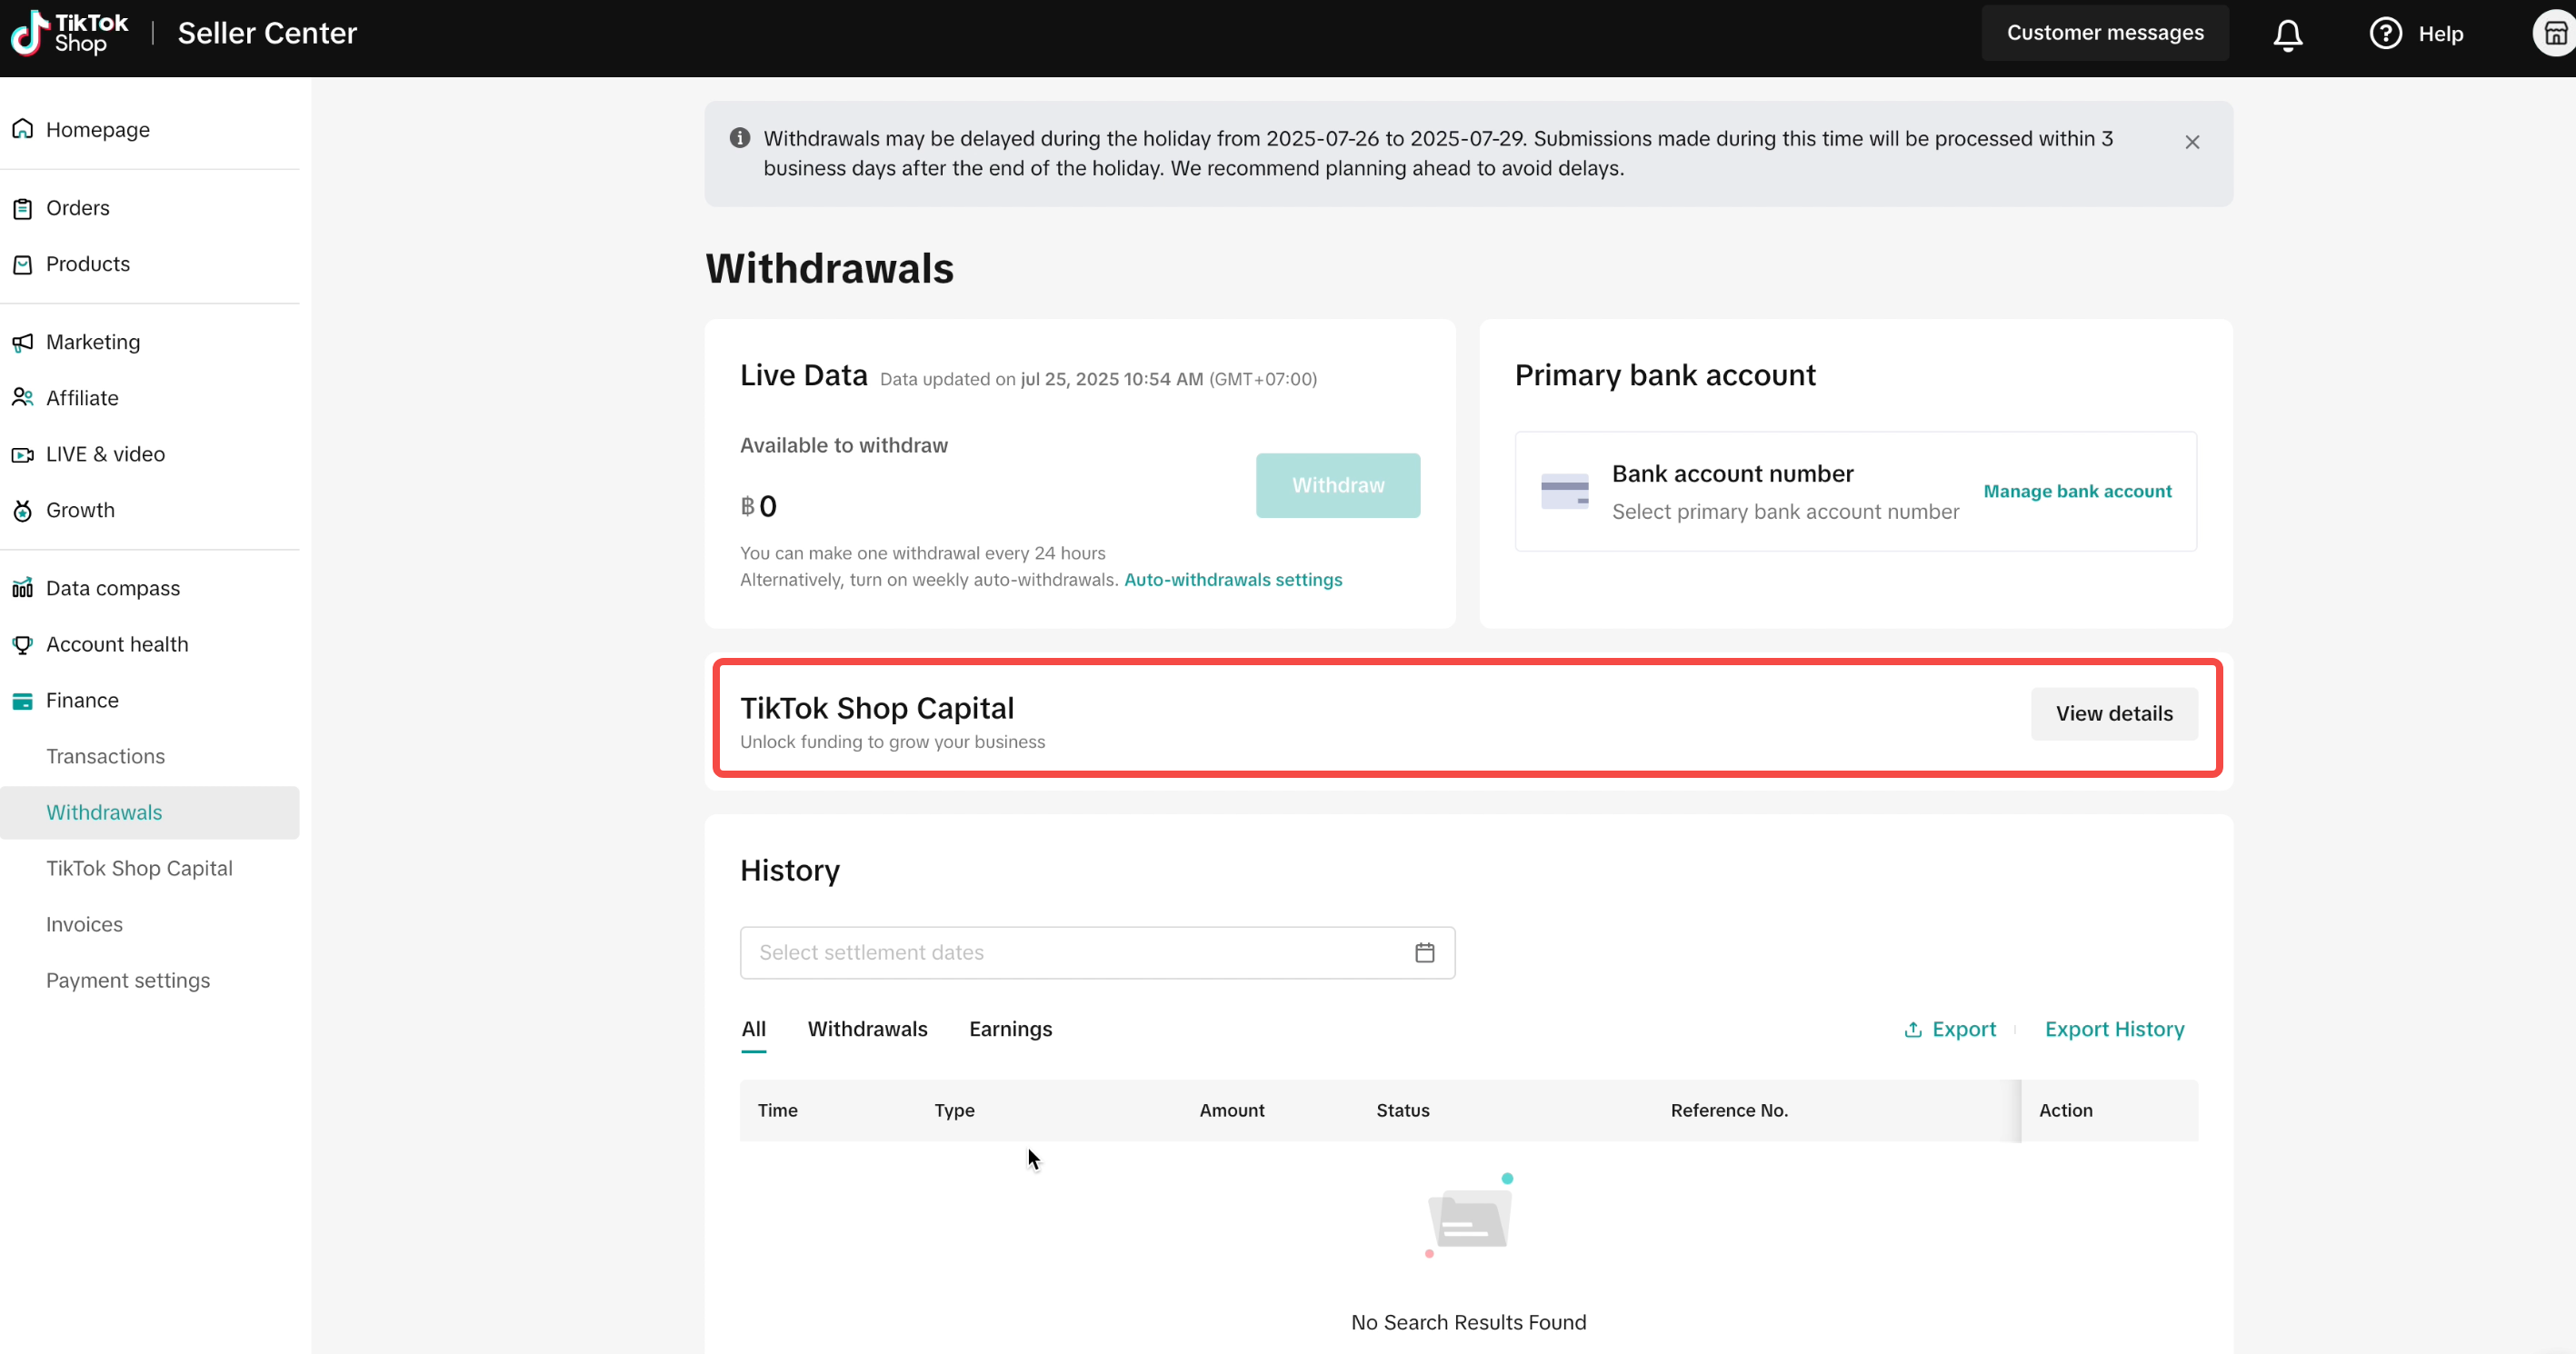
Task: Click Manage bank account link
Action: pyautogui.click(x=2077, y=492)
